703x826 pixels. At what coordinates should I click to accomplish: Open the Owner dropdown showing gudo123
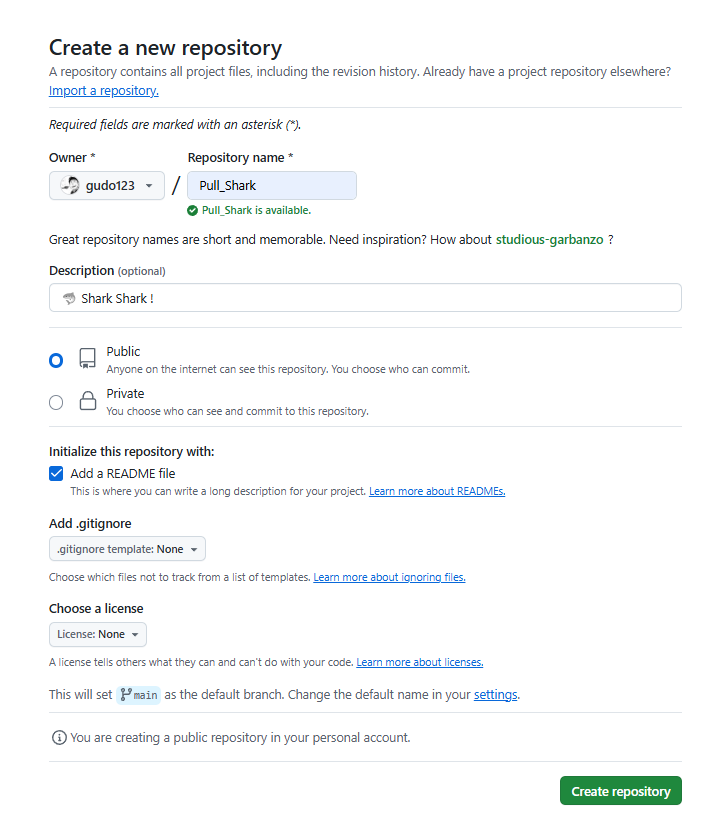[x=107, y=186]
